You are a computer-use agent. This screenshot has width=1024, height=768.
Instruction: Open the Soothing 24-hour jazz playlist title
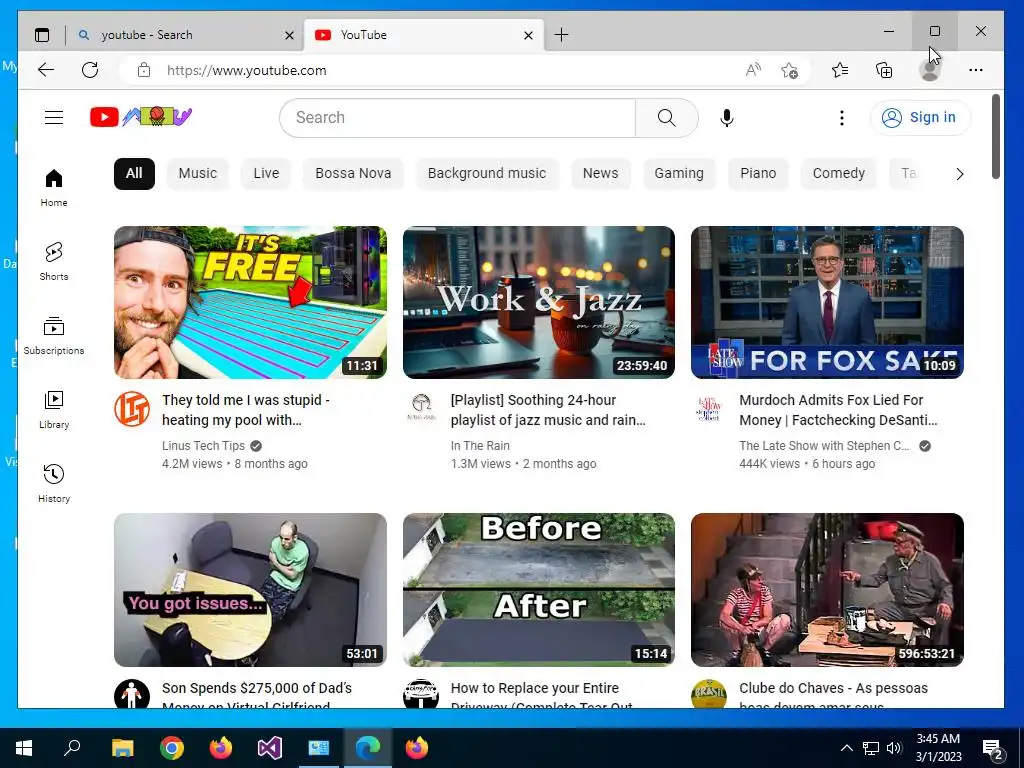[x=547, y=409]
